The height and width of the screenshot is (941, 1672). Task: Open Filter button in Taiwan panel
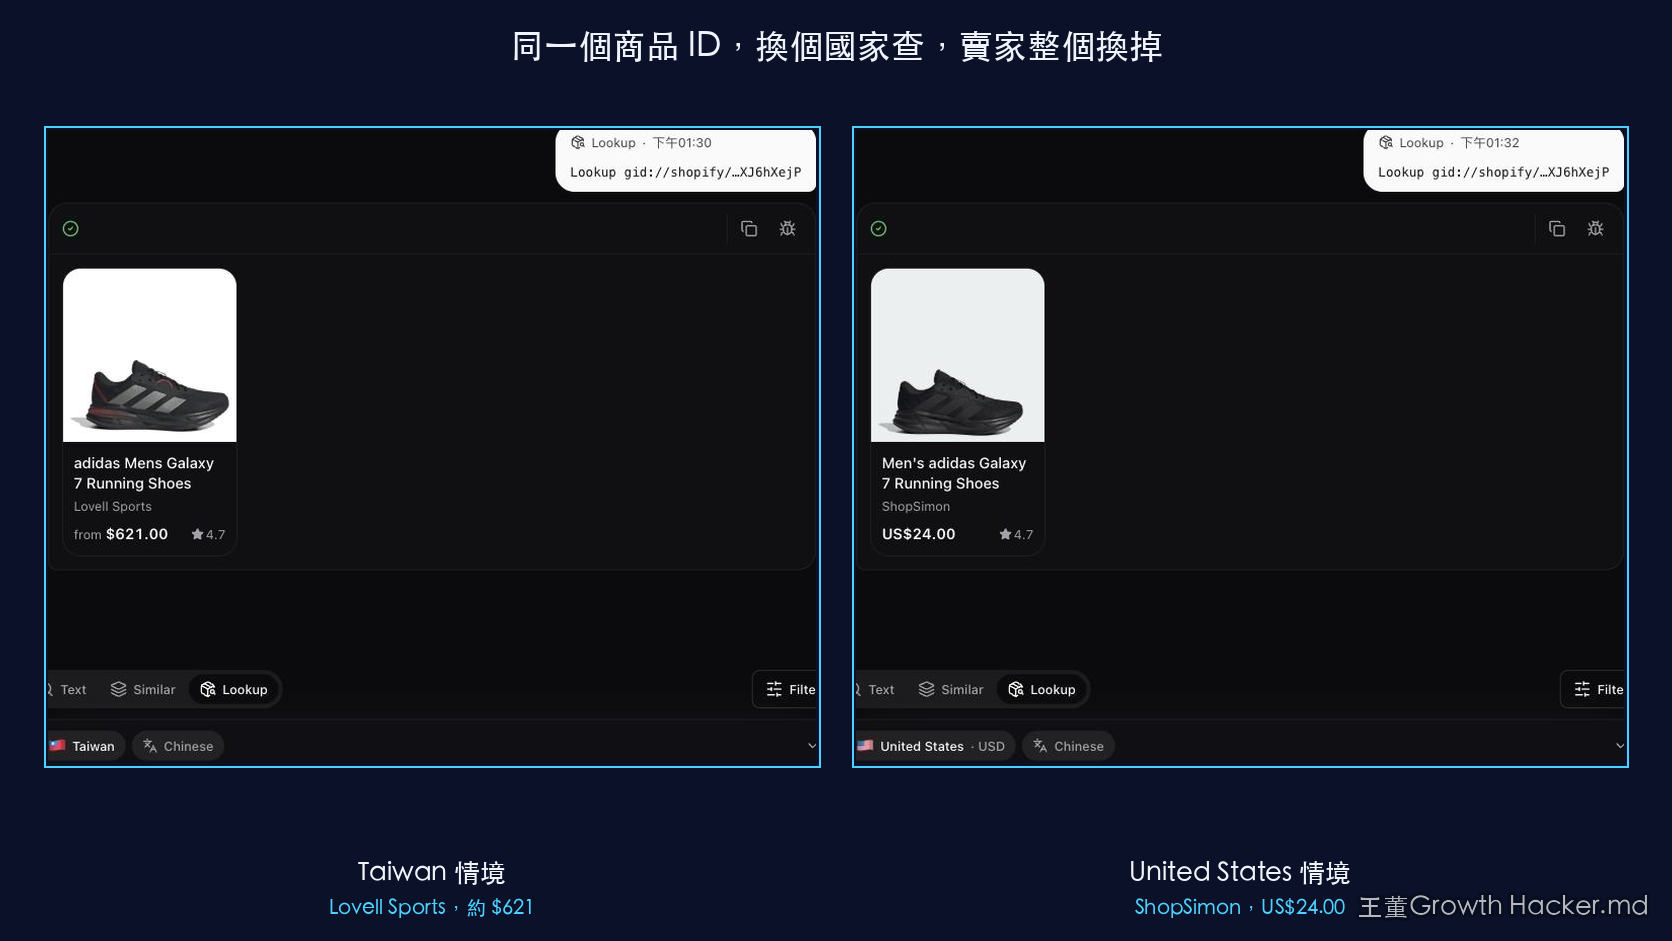pyautogui.click(x=786, y=690)
